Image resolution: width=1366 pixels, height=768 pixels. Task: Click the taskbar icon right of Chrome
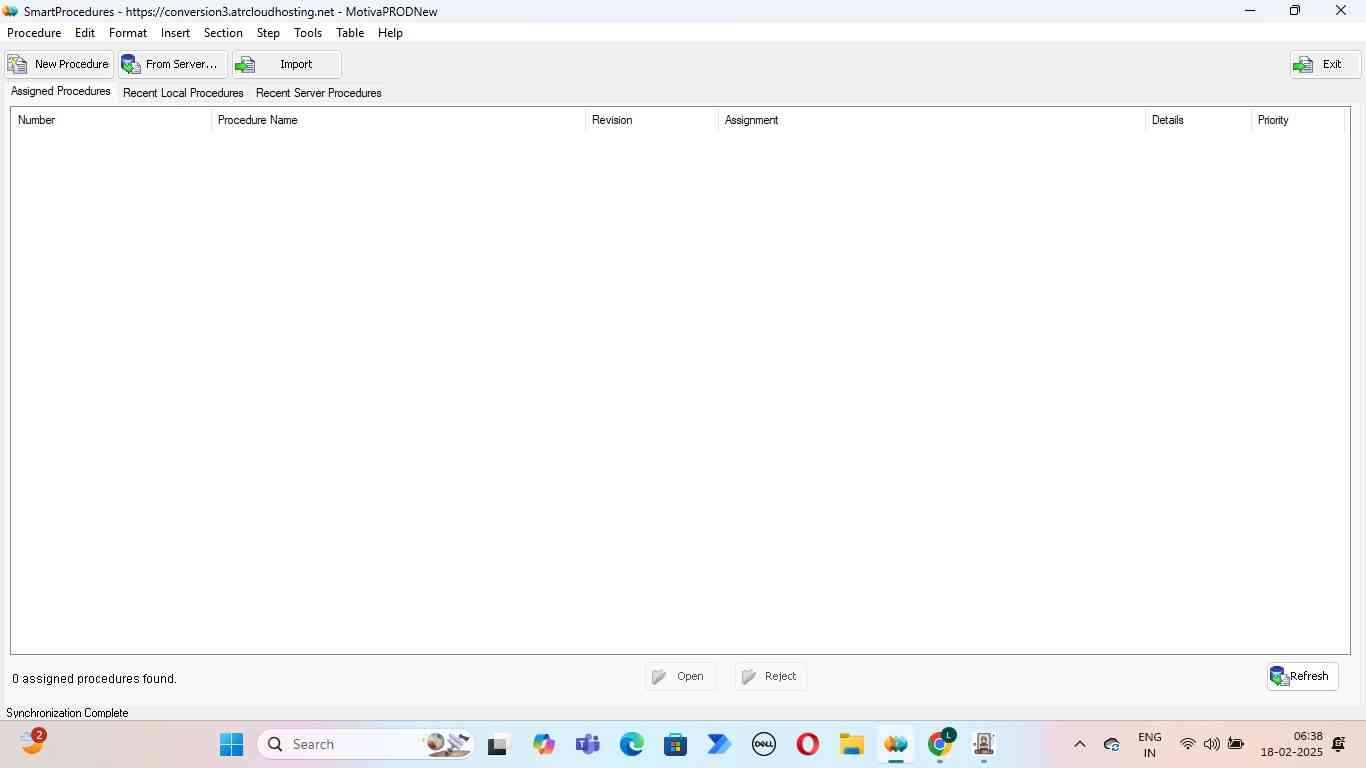[x=984, y=745]
